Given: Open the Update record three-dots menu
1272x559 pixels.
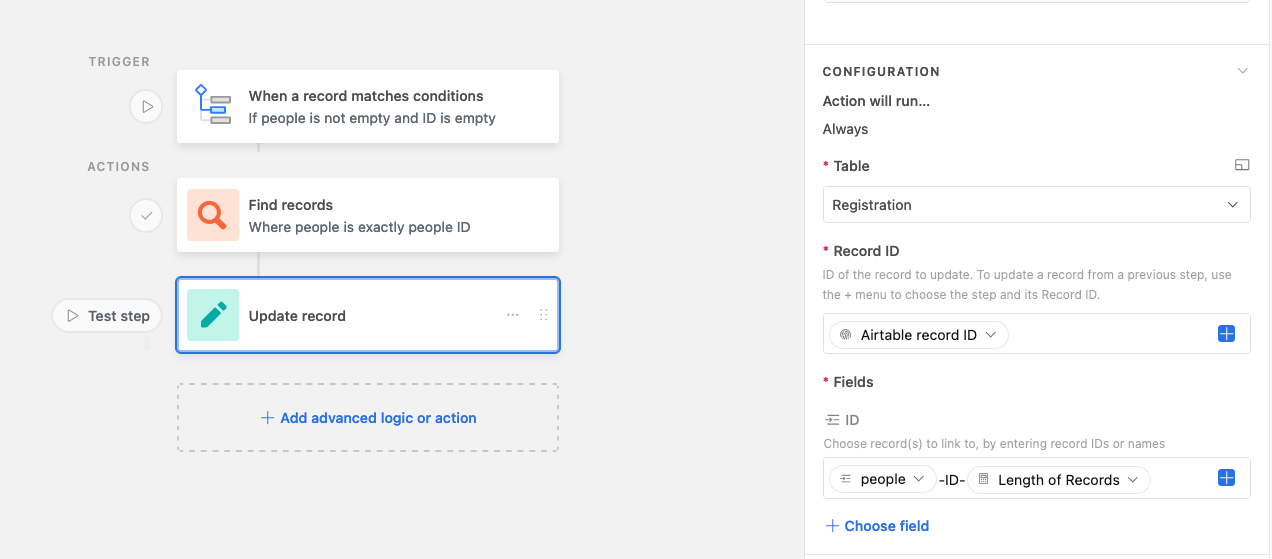Looking at the screenshot, I should [x=513, y=315].
